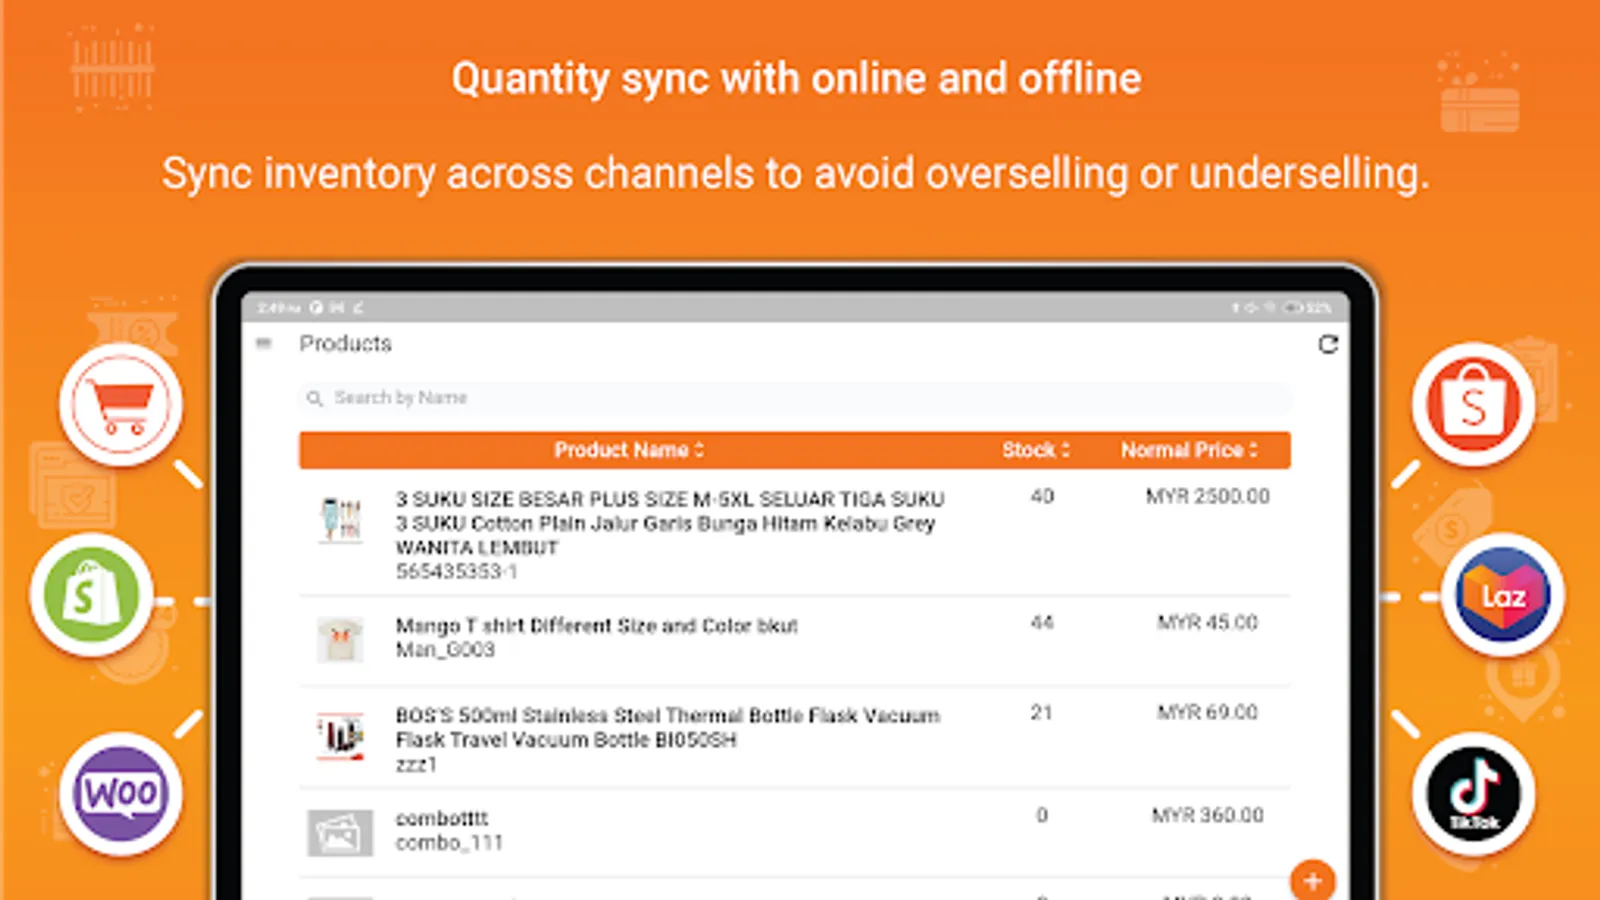Focus the Search by Name field
This screenshot has width=1600, height=900.
(795, 398)
